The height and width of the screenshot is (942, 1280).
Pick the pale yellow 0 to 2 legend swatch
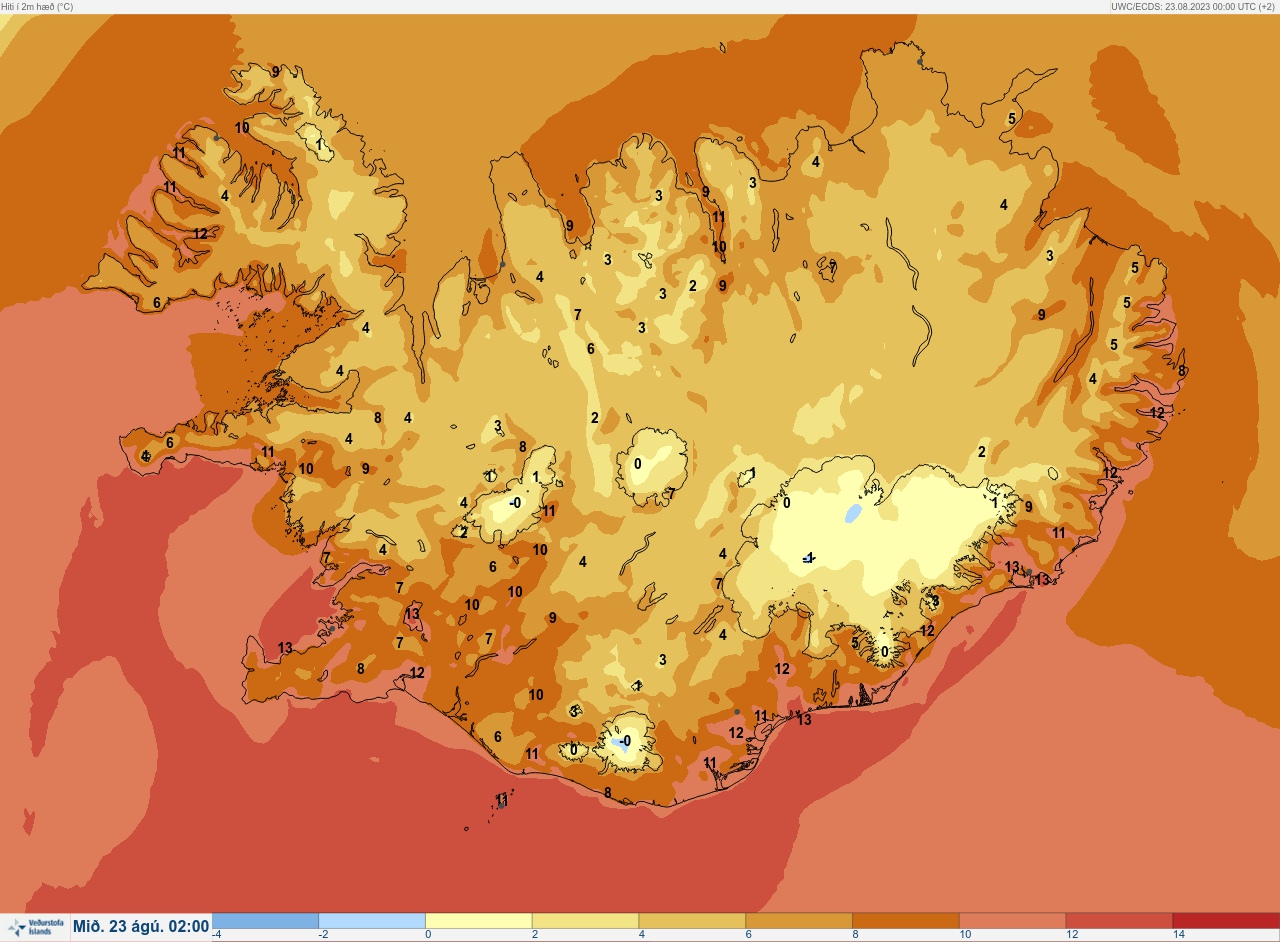[x=479, y=921]
